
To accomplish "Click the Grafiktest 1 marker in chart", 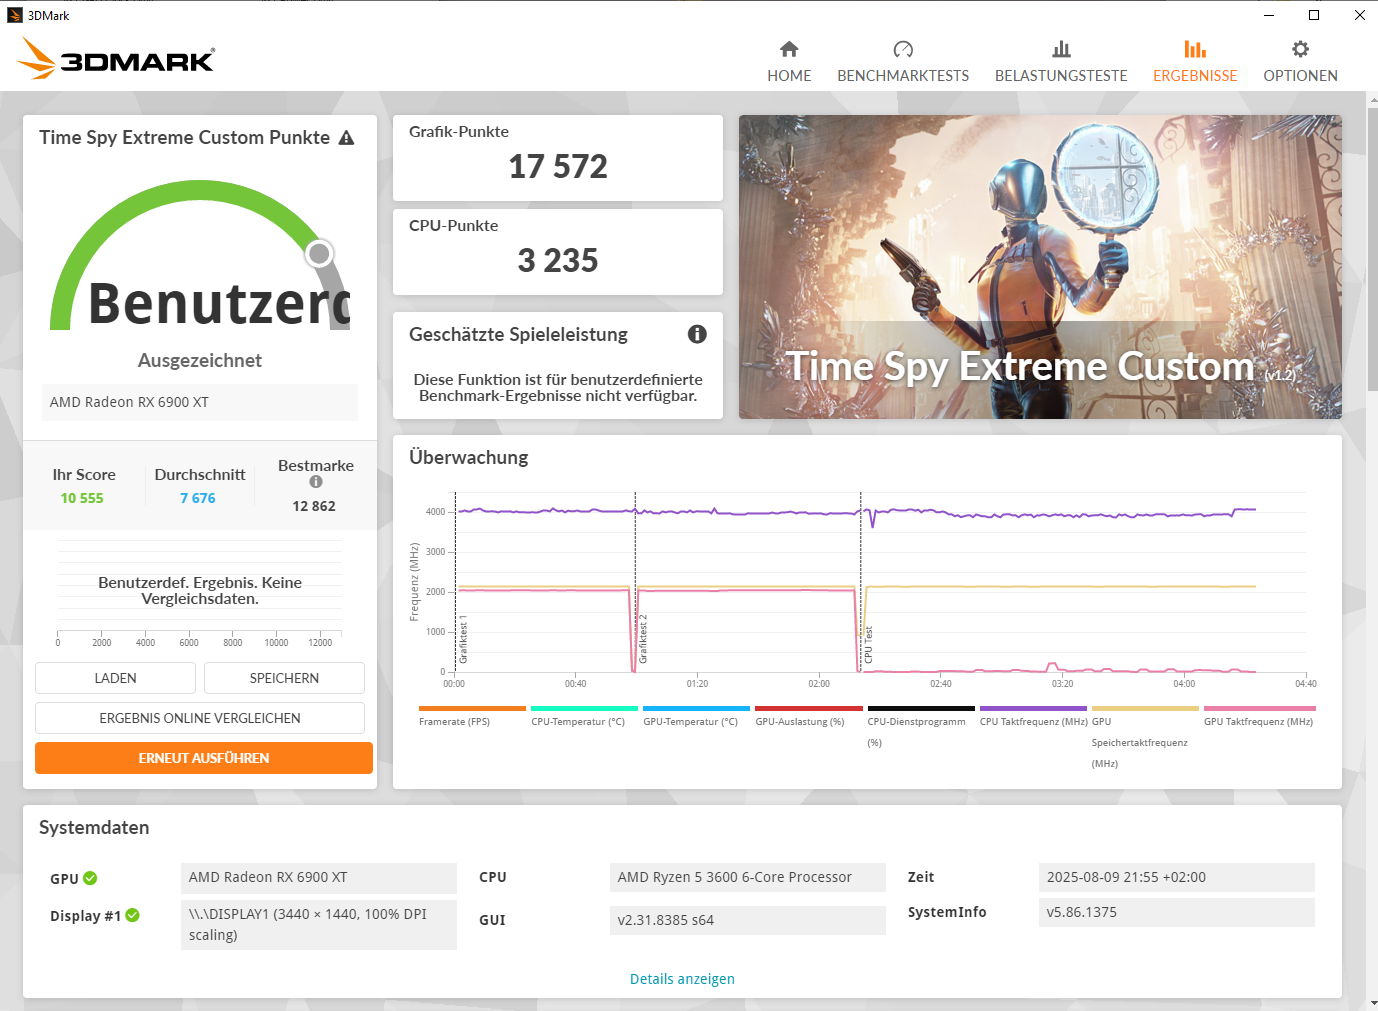I will (x=463, y=641).
